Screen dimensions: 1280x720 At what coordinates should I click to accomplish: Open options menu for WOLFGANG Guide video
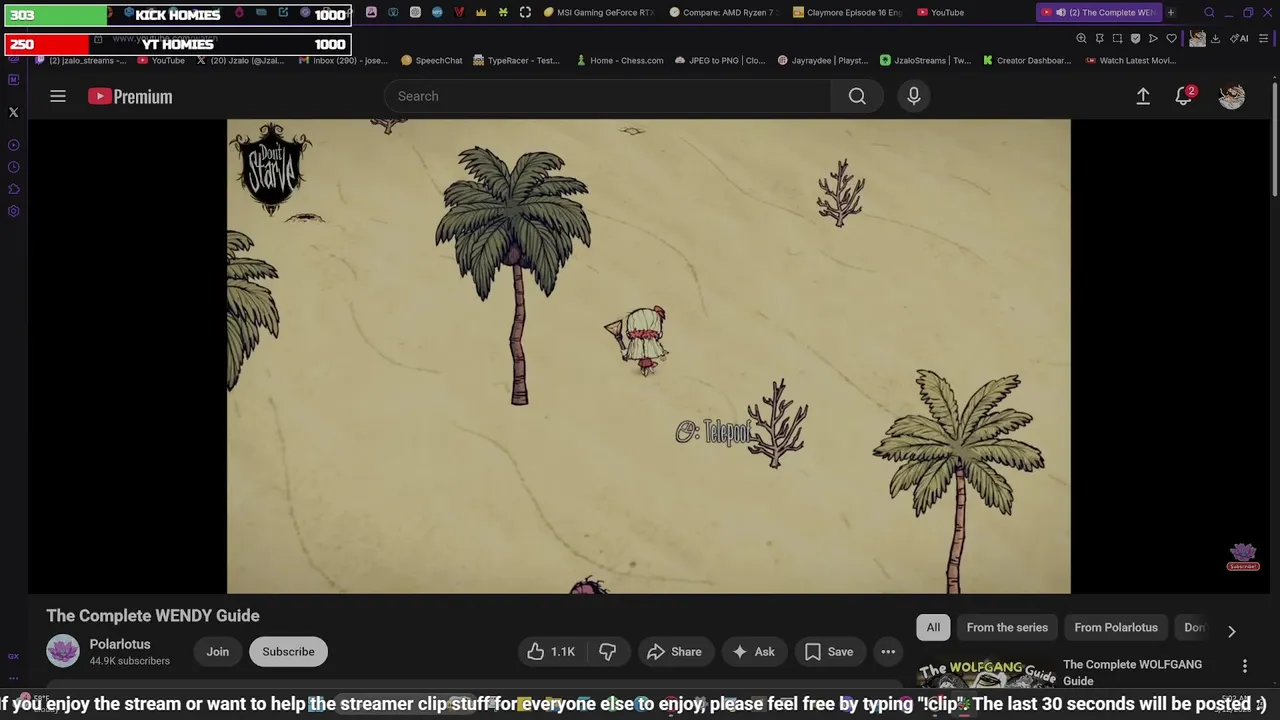tap(1245, 666)
